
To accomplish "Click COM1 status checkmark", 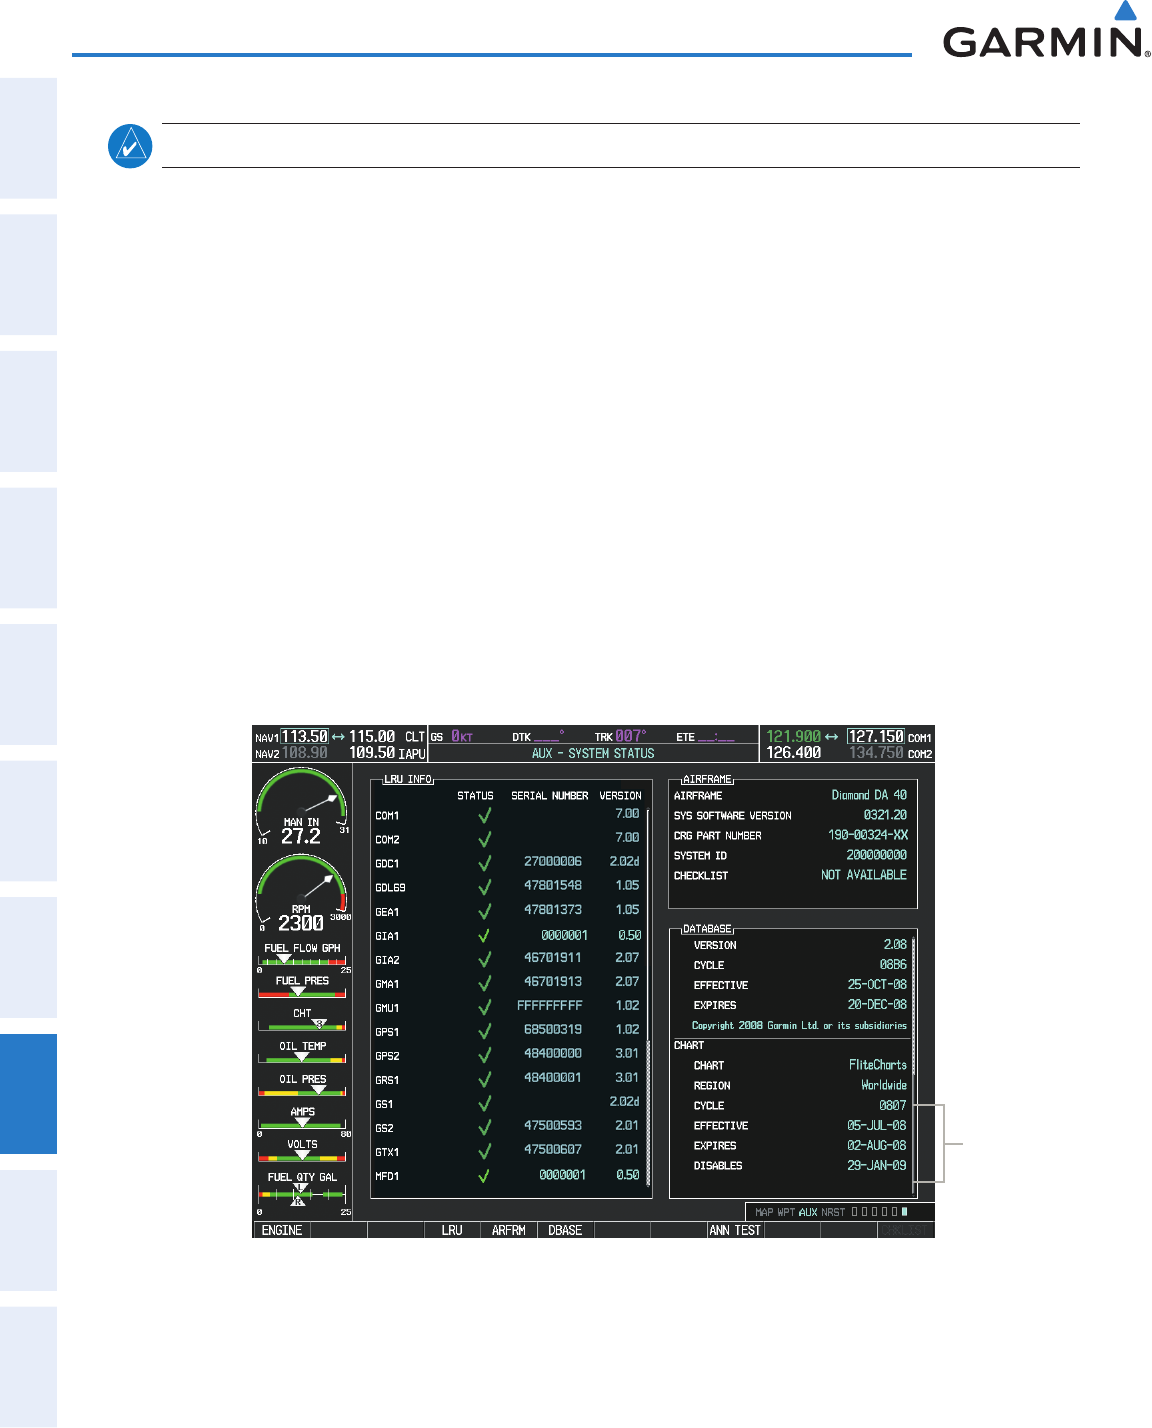I will point(485,815).
